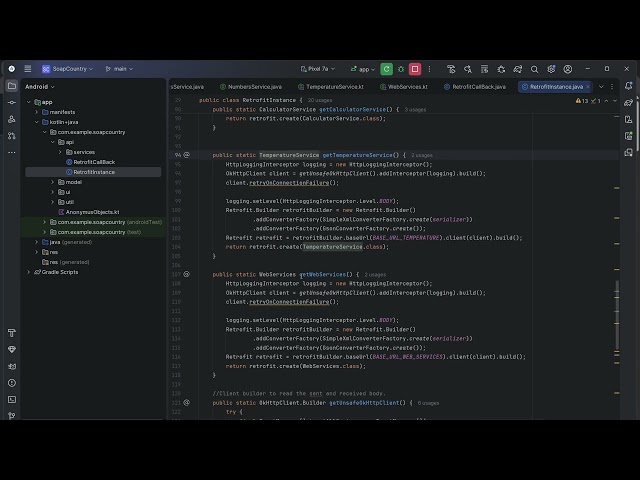Open the Device Manager icon in right sidebar
Image resolution: width=640 pixels, height=480 pixels.
pos(629,119)
